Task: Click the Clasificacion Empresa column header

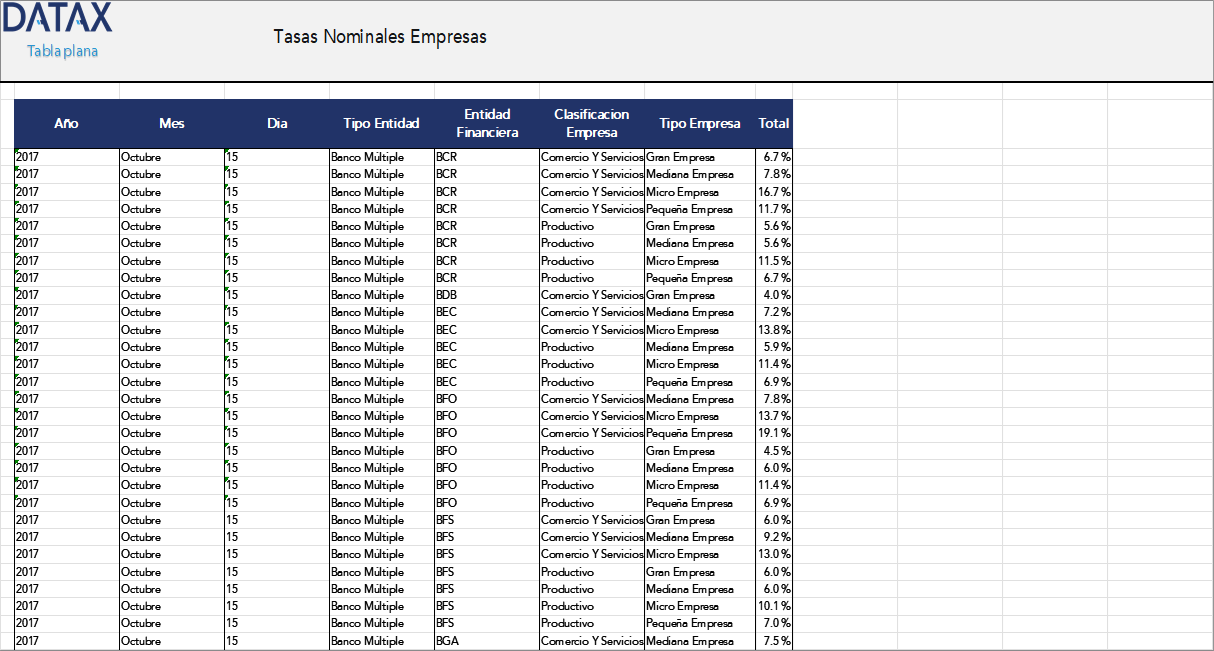Action: coord(592,124)
